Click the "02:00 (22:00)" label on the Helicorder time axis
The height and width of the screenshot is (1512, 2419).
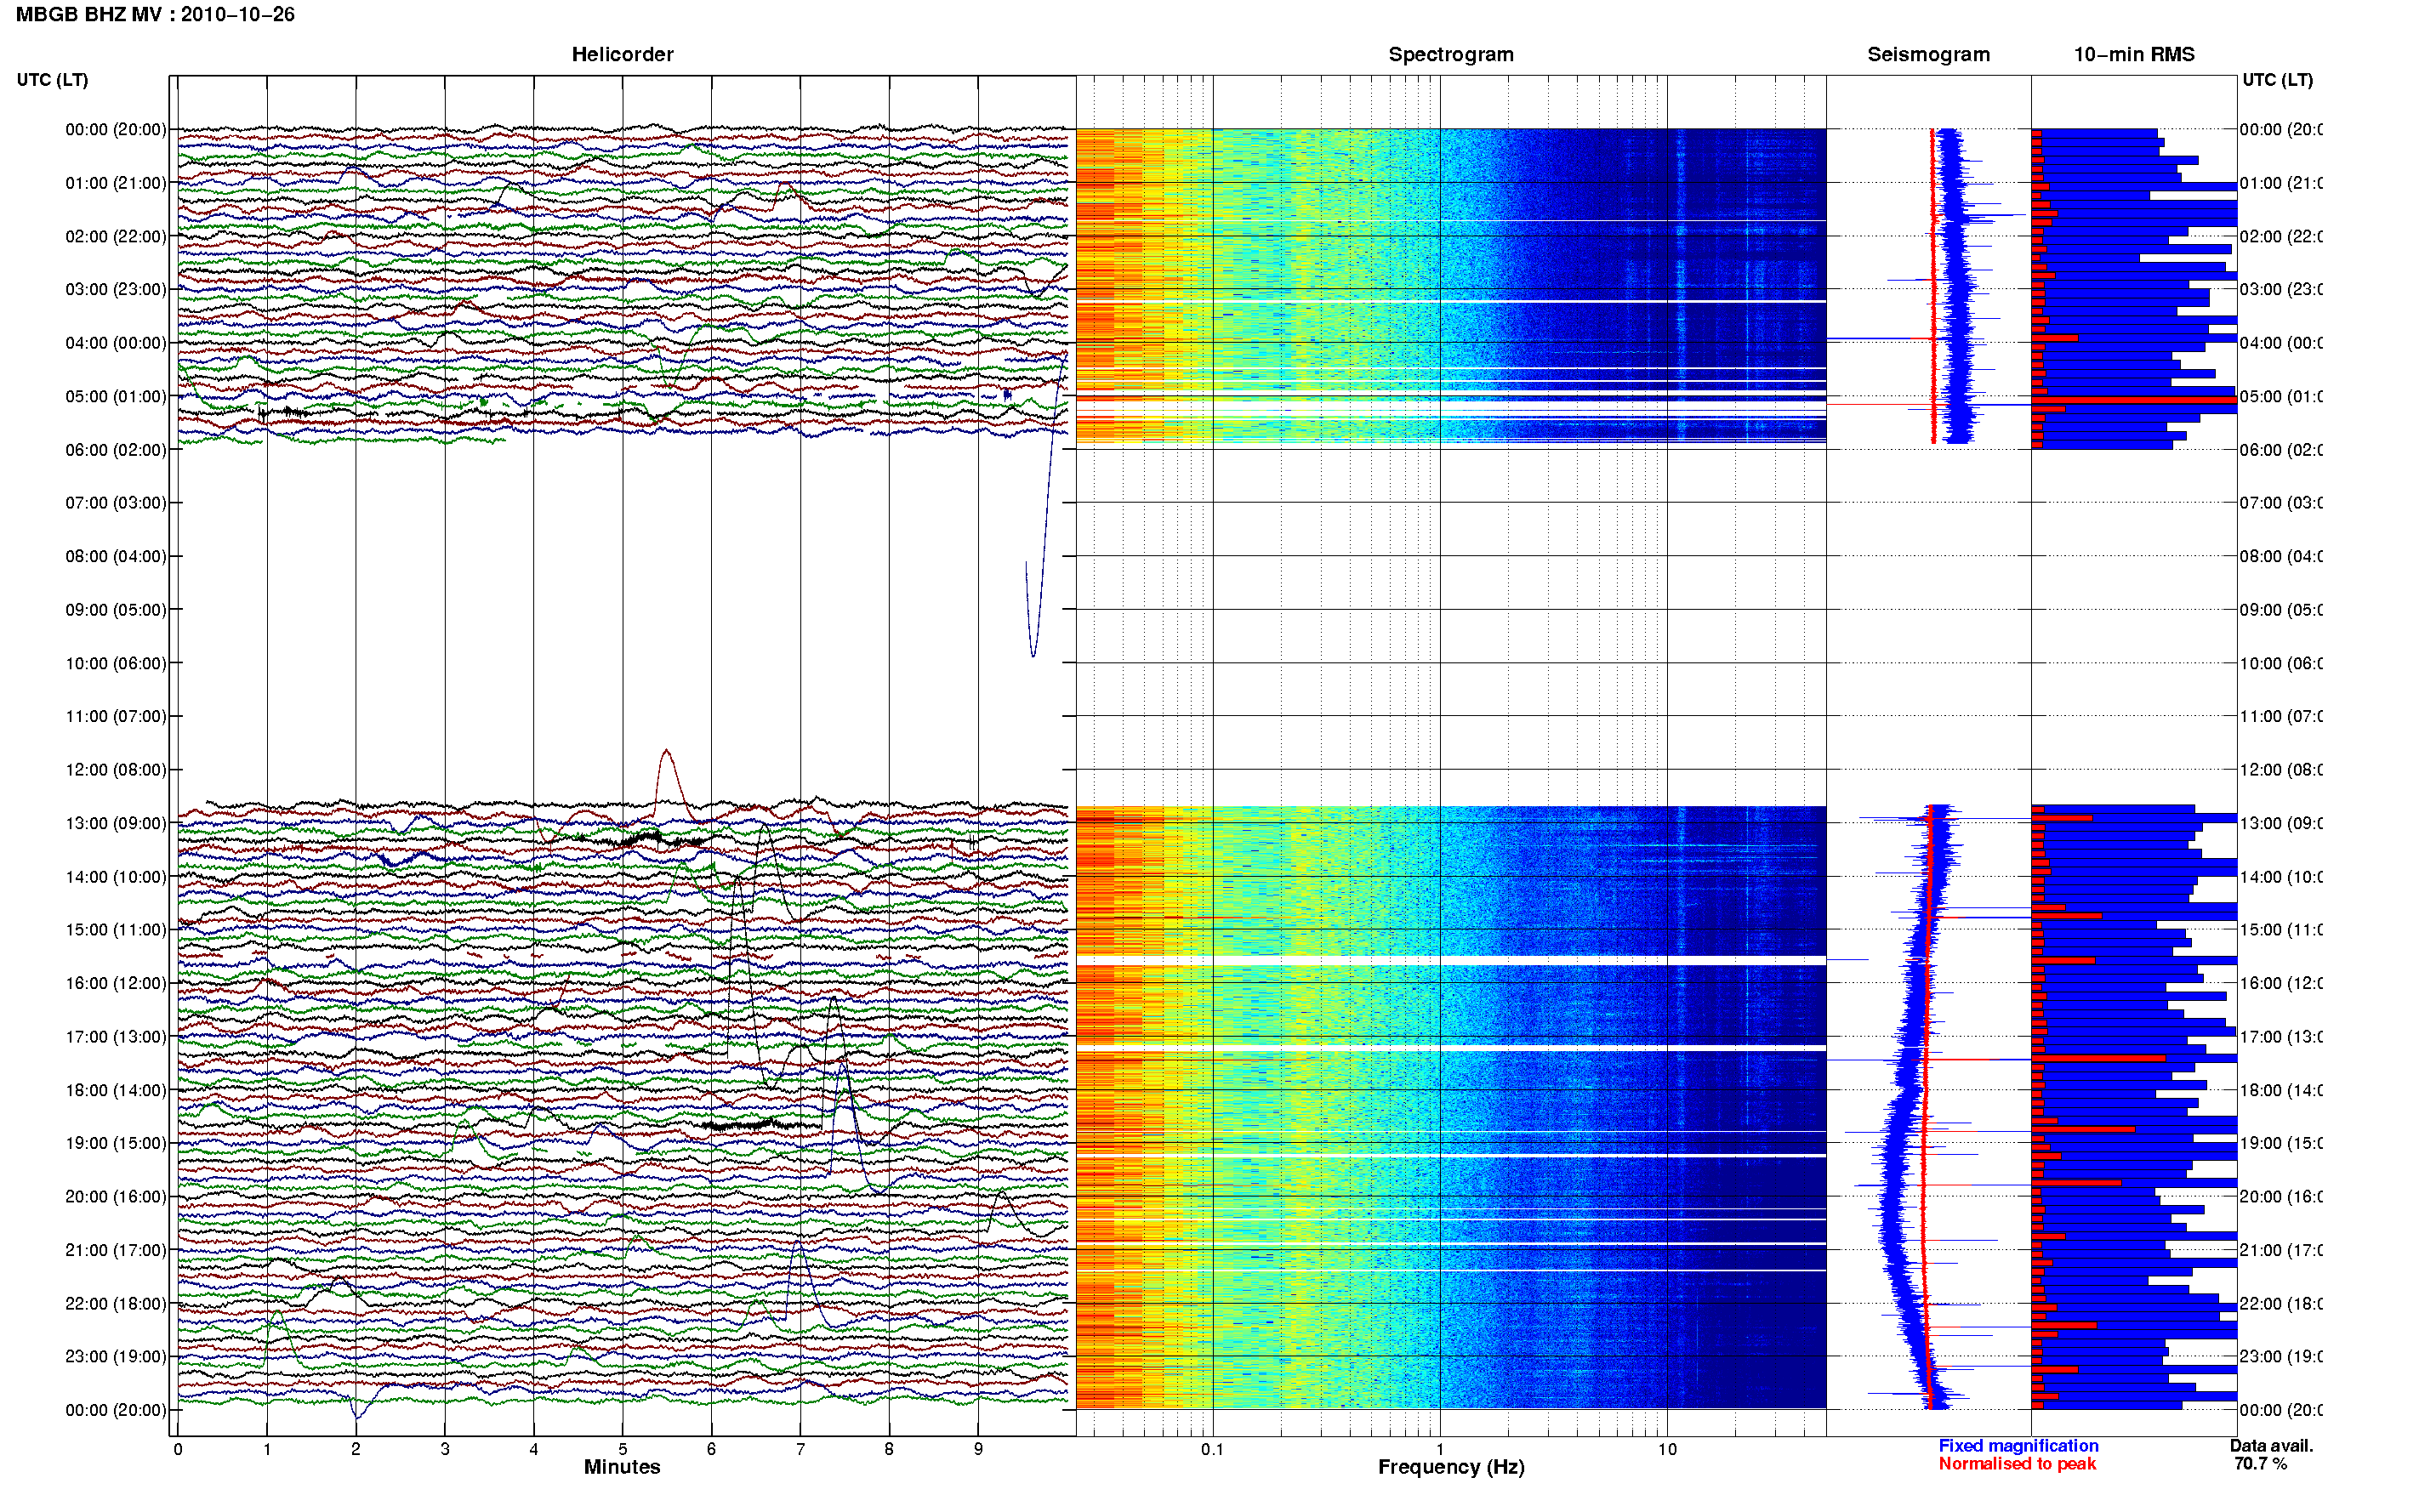click(116, 237)
